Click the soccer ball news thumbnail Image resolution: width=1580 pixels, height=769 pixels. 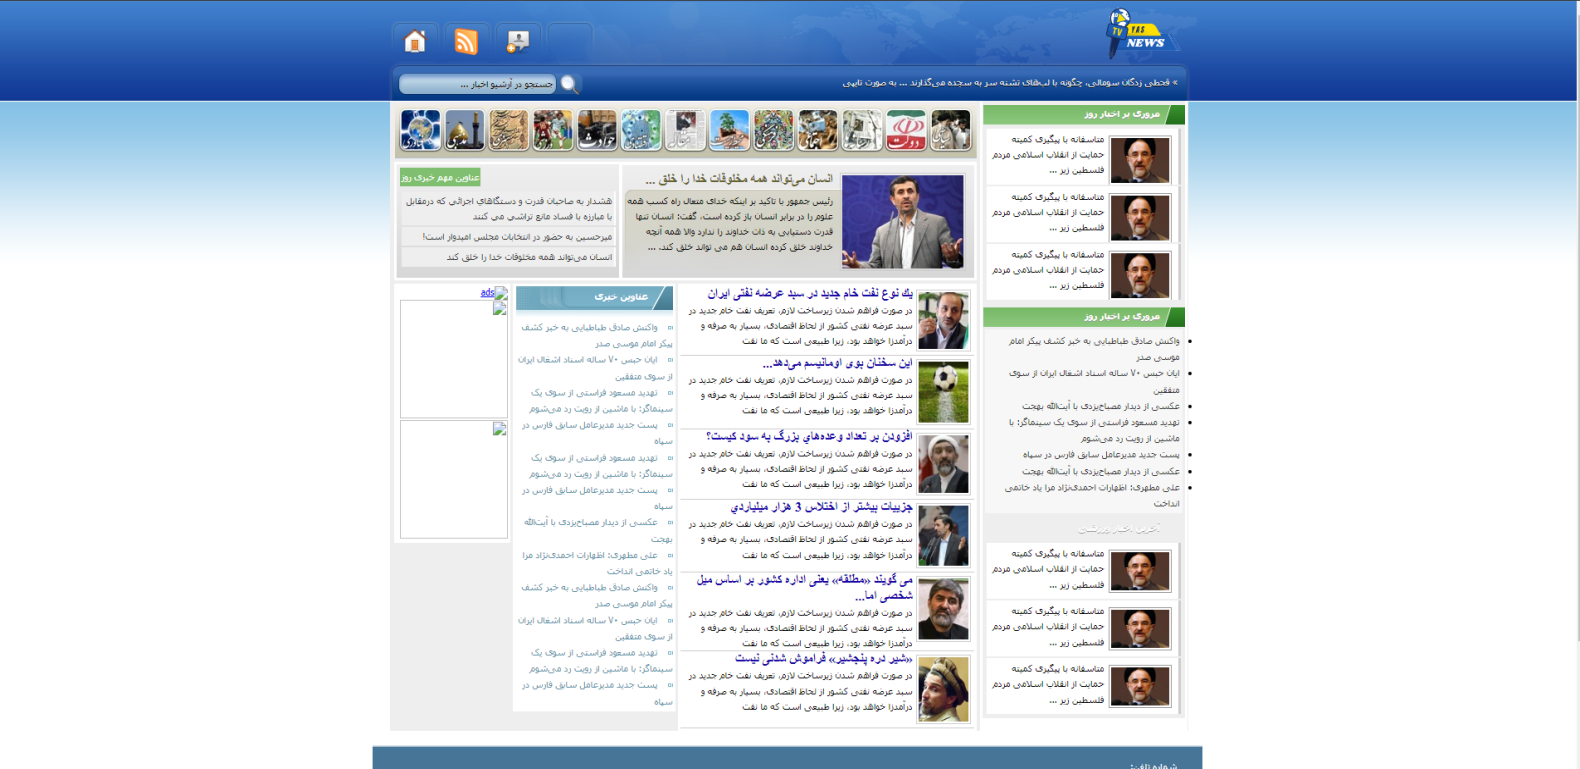[x=943, y=392]
